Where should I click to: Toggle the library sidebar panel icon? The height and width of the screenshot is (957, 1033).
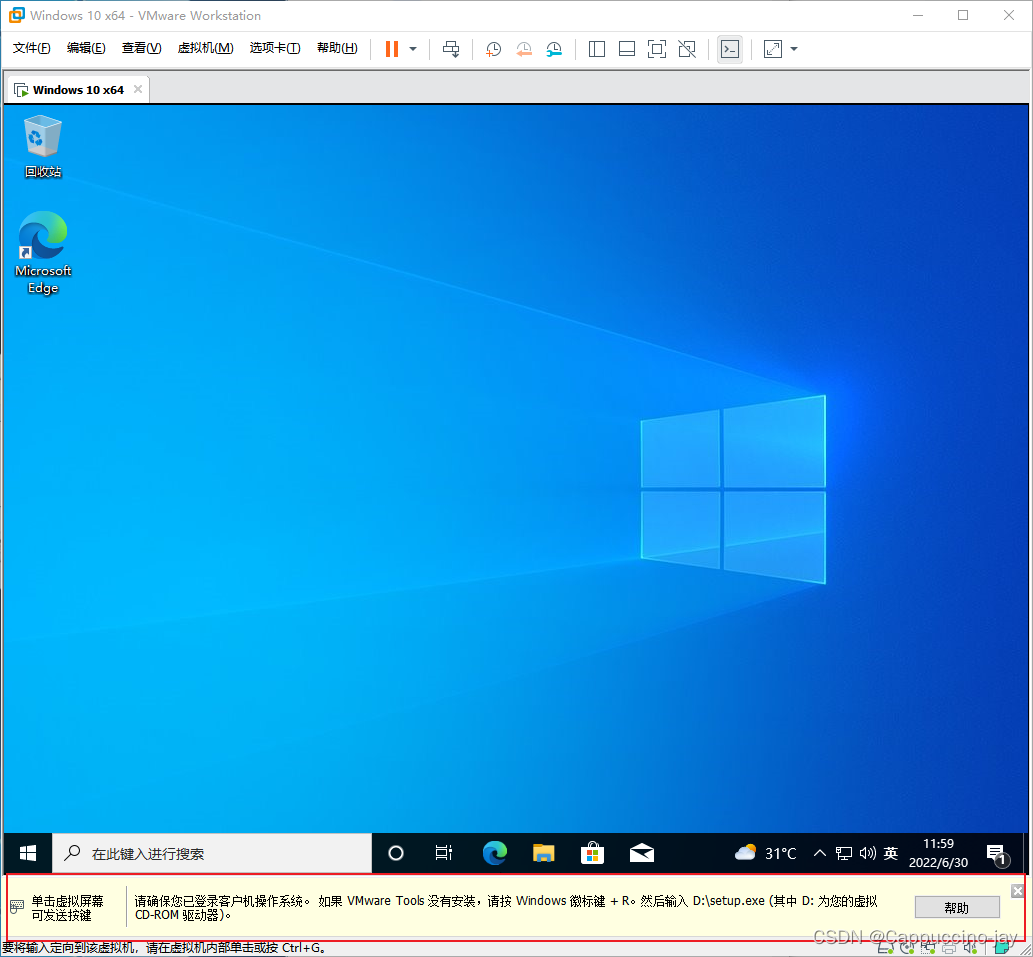(x=597, y=49)
